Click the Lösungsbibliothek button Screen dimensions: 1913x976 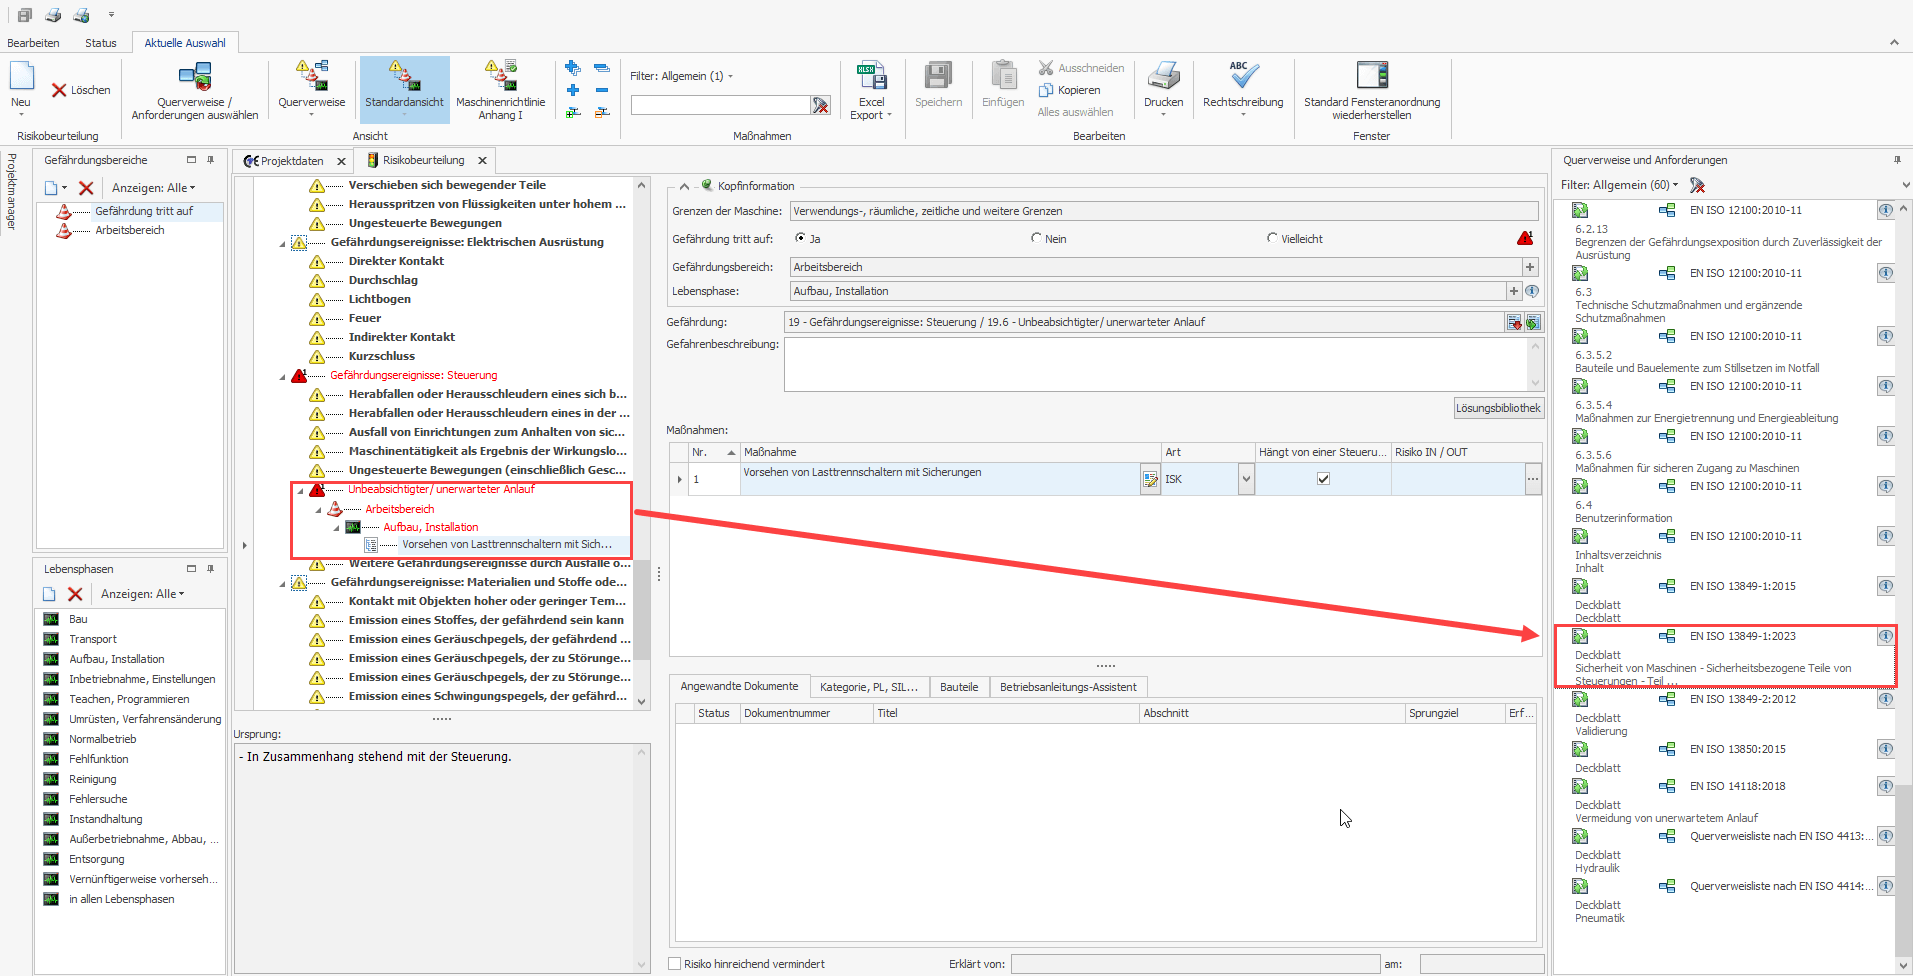click(1497, 408)
